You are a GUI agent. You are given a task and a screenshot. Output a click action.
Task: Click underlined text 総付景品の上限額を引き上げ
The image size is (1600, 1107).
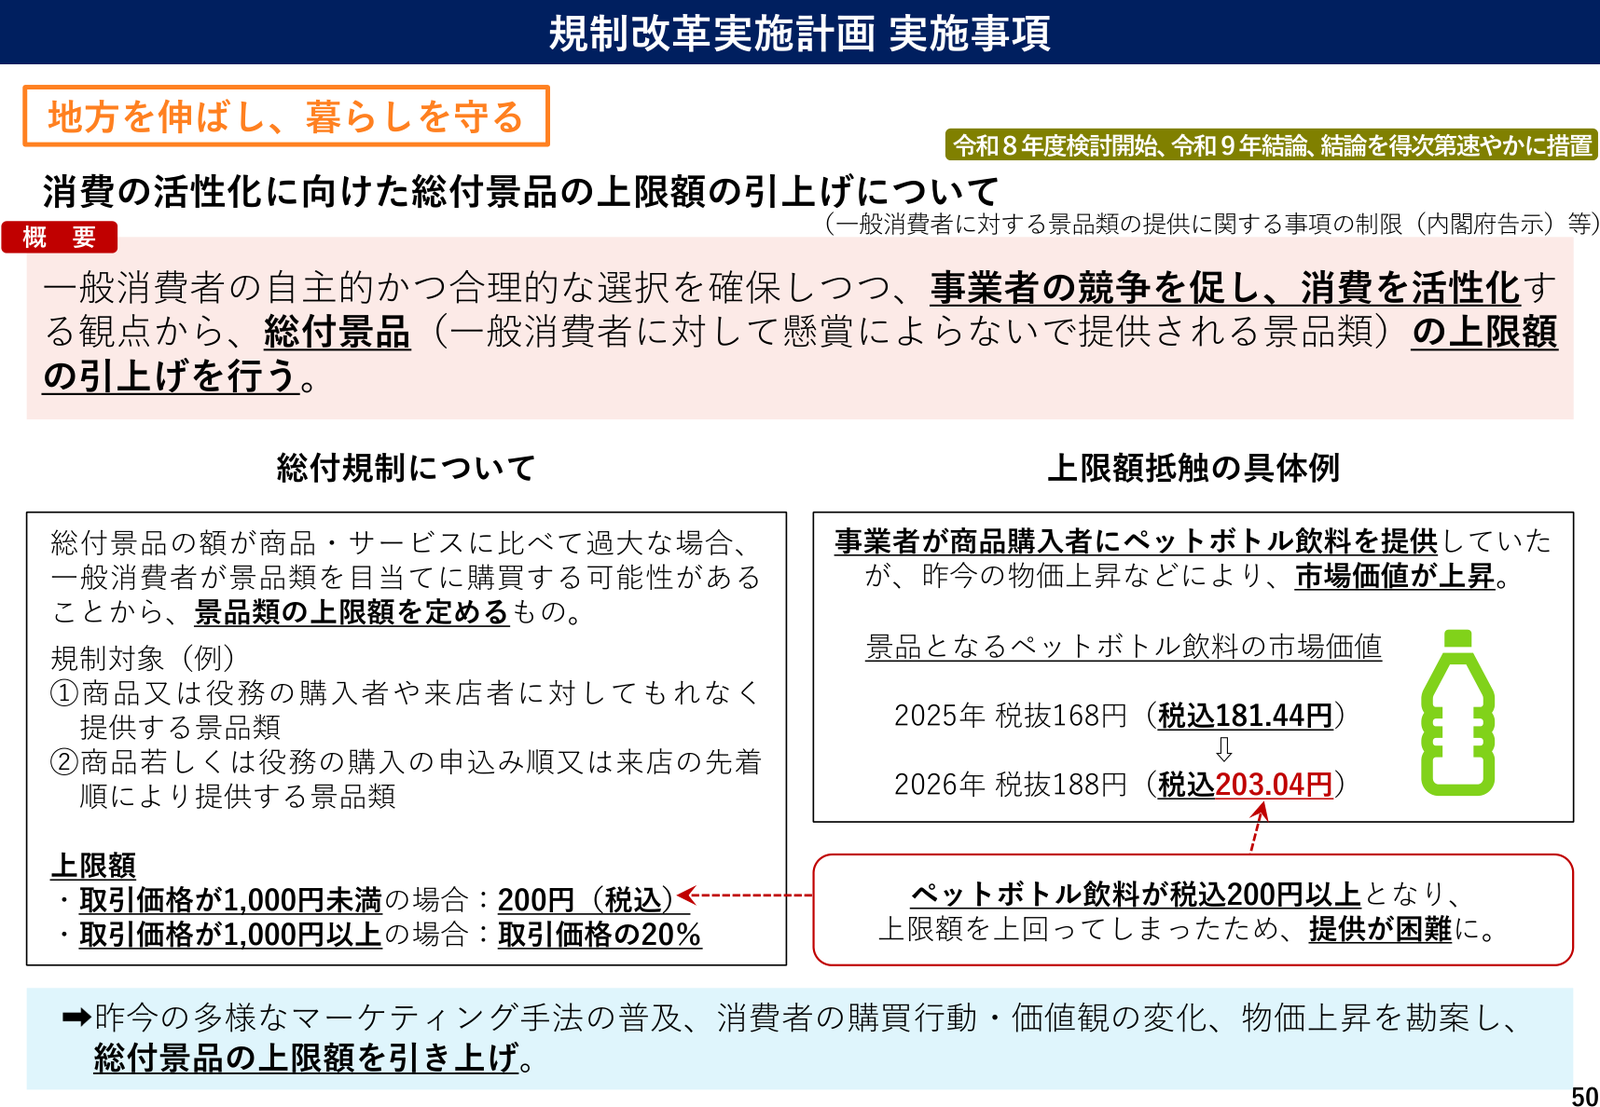(x=306, y=1057)
